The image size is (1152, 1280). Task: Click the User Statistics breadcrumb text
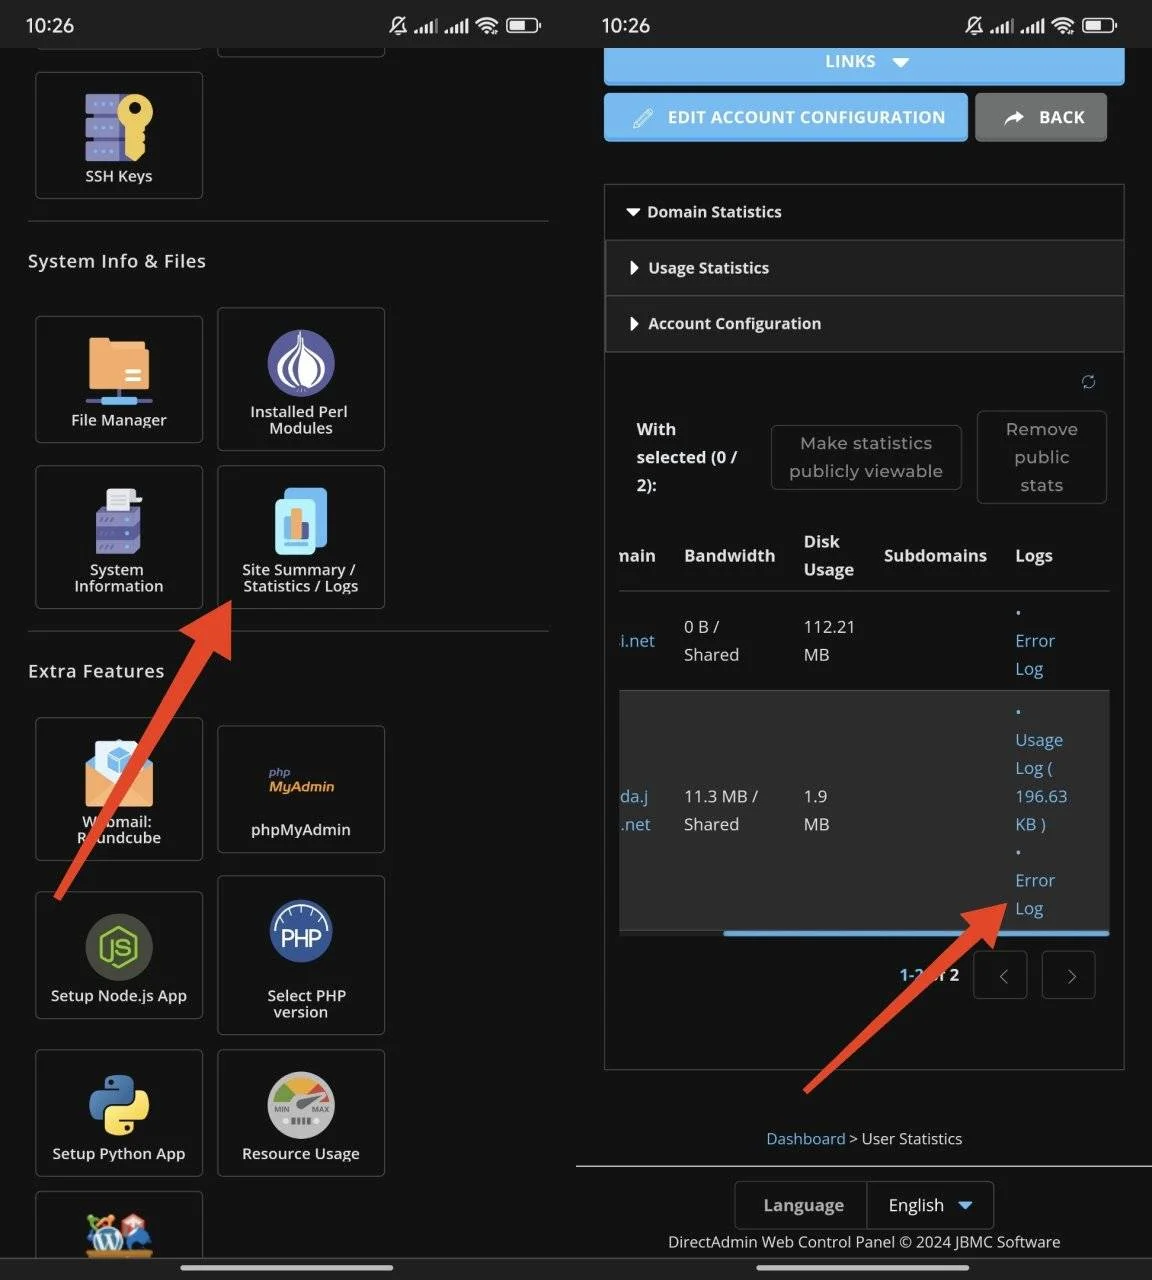(x=912, y=1139)
